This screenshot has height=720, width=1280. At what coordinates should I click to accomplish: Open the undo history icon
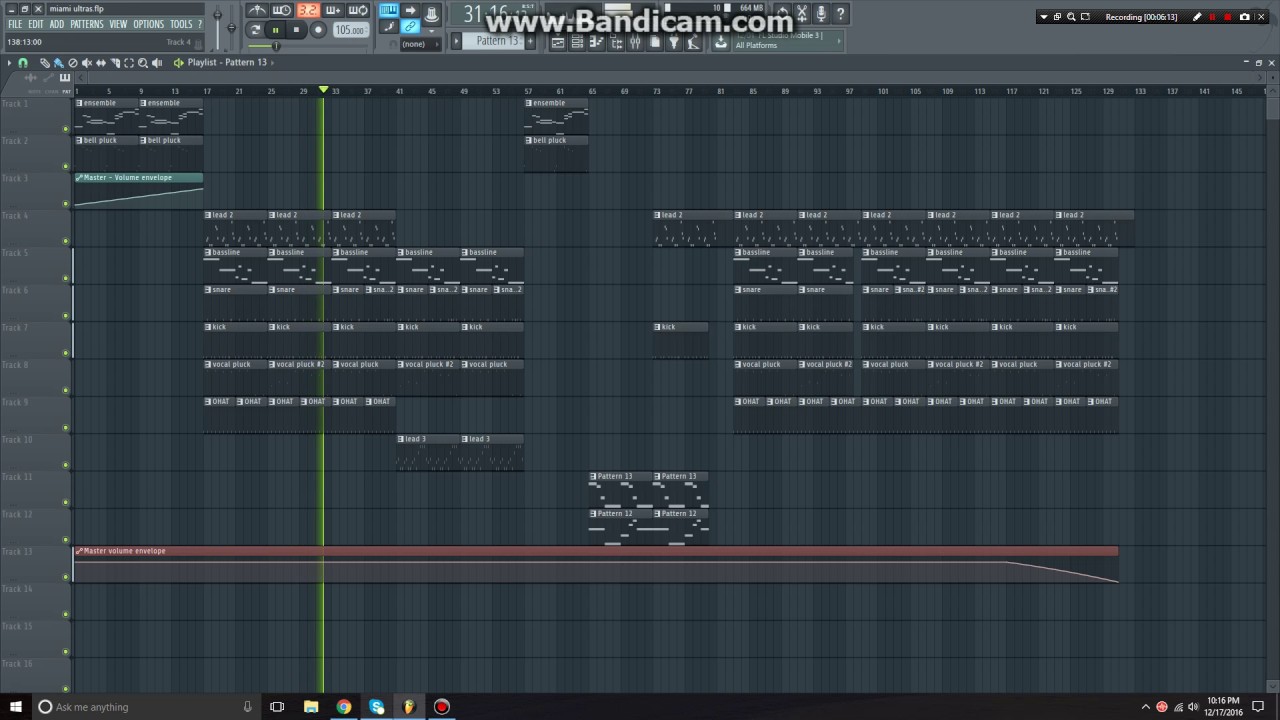[x=782, y=13]
